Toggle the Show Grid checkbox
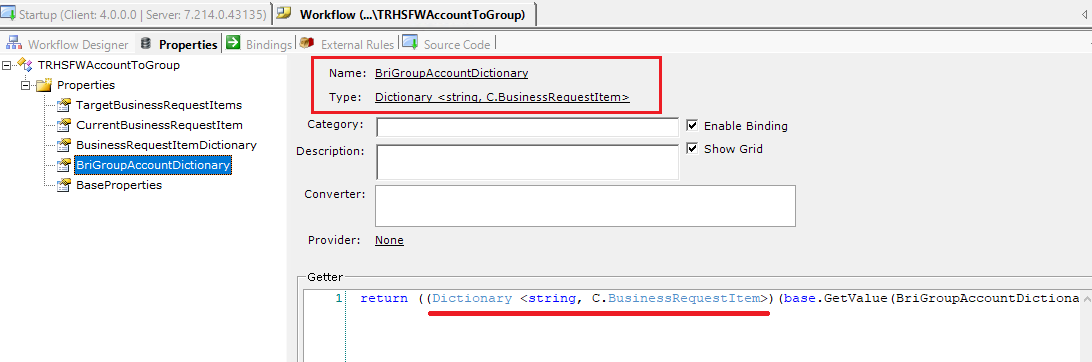 [692, 148]
